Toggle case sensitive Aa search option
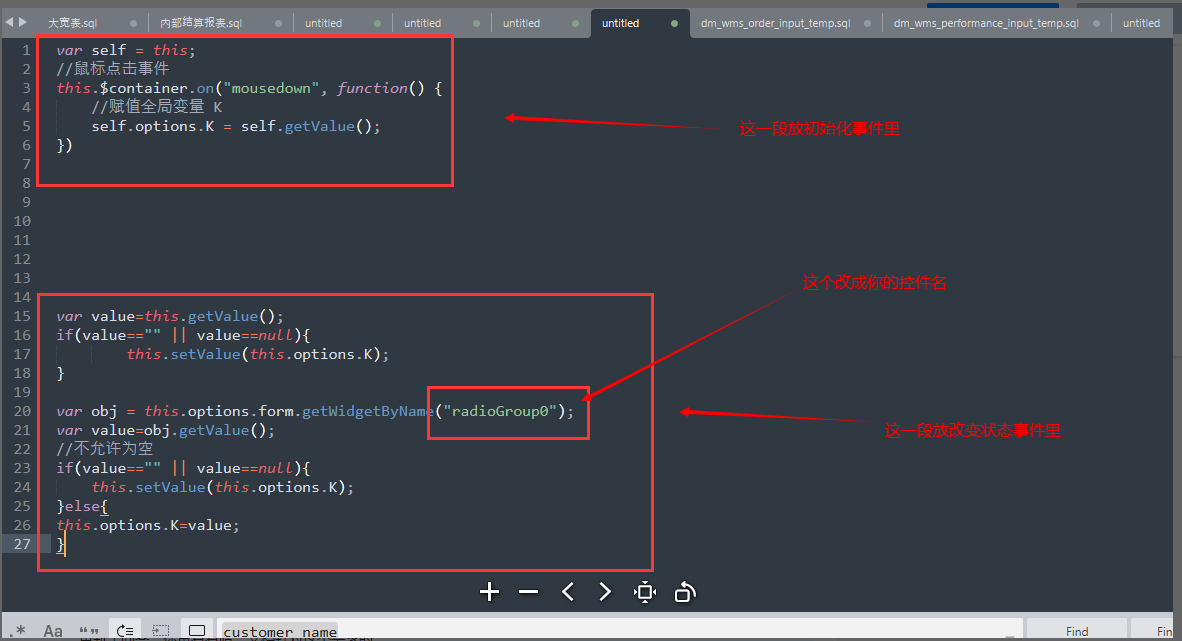Image resolution: width=1182 pixels, height=641 pixels. tap(53, 631)
